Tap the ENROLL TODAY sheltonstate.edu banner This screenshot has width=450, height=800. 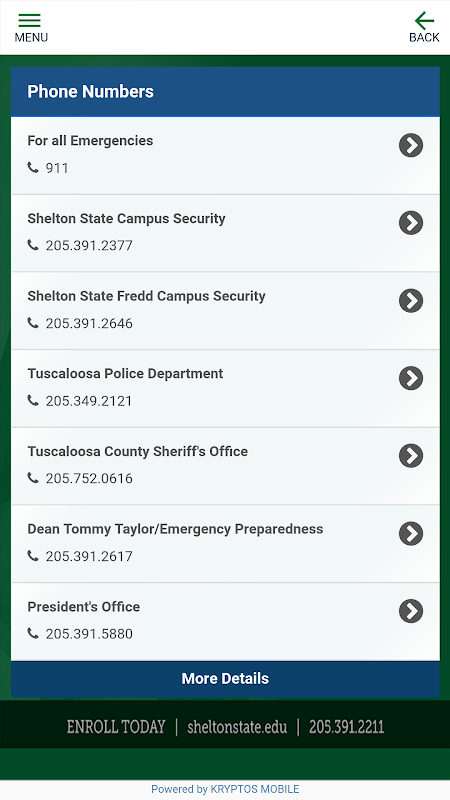225,726
